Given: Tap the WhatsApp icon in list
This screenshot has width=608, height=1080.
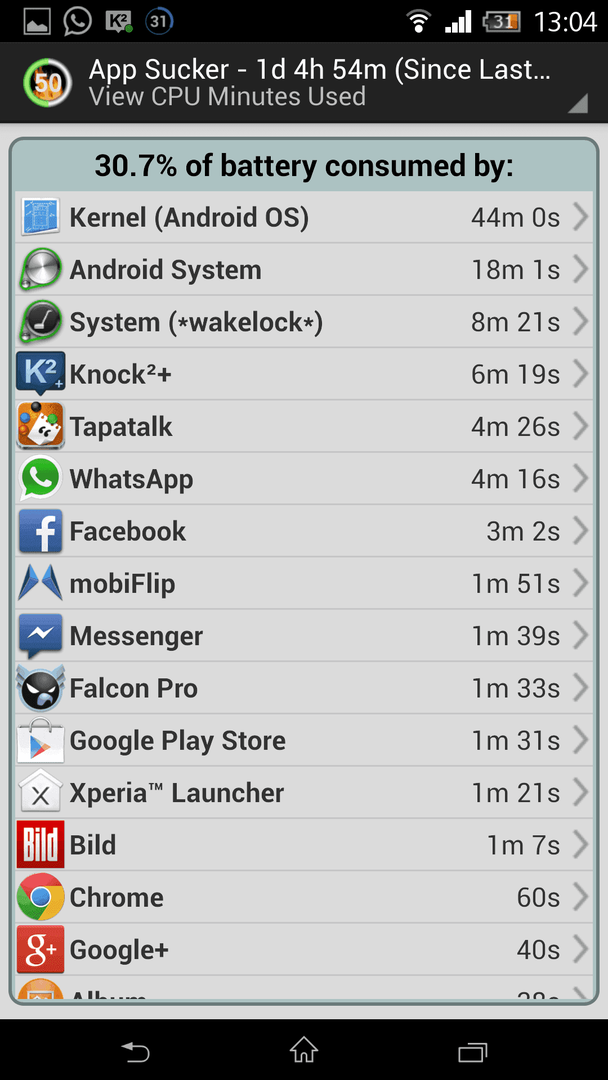Looking at the screenshot, I should coord(41,479).
